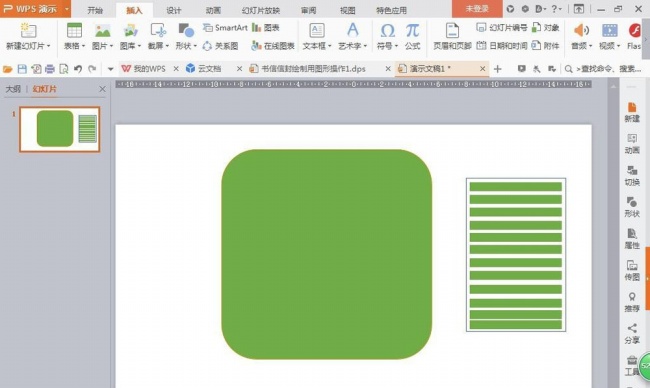Viewport: 650px width, 388px height.
Task: Click 新建 icon in right sidebar
Action: point(632,112)
